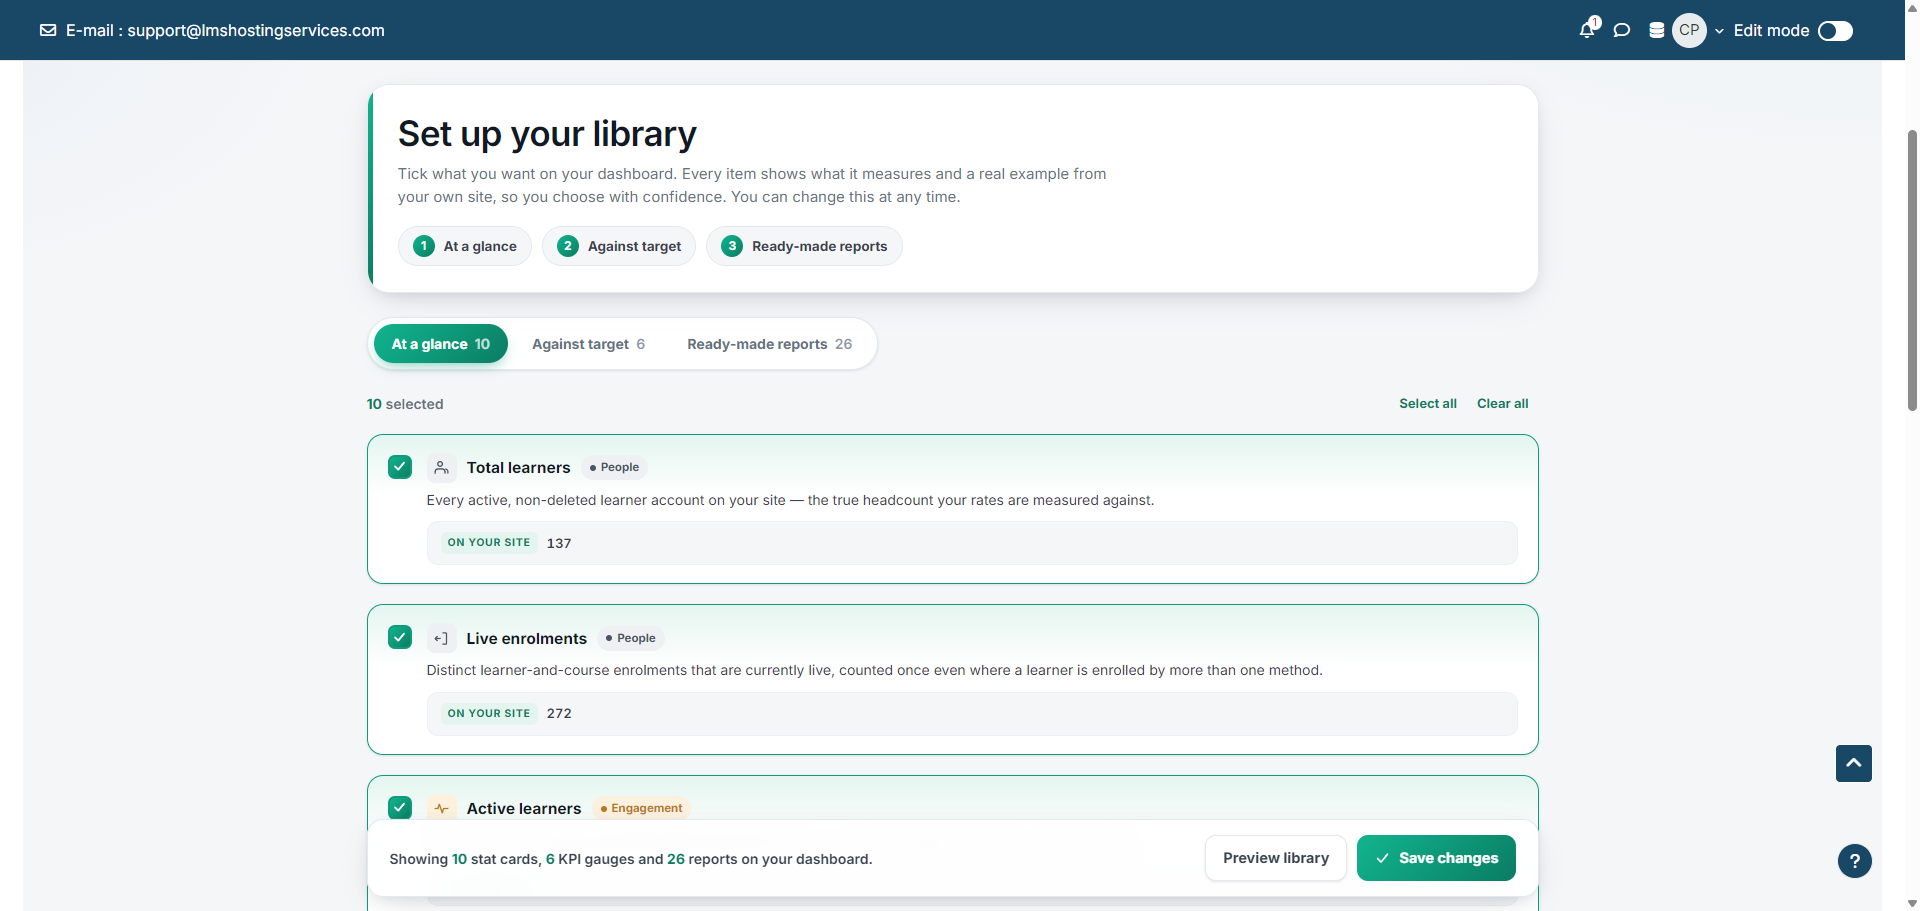Click ON YOUR SITE label in Total learners
1920x911 pixels.
pos(489,542)
